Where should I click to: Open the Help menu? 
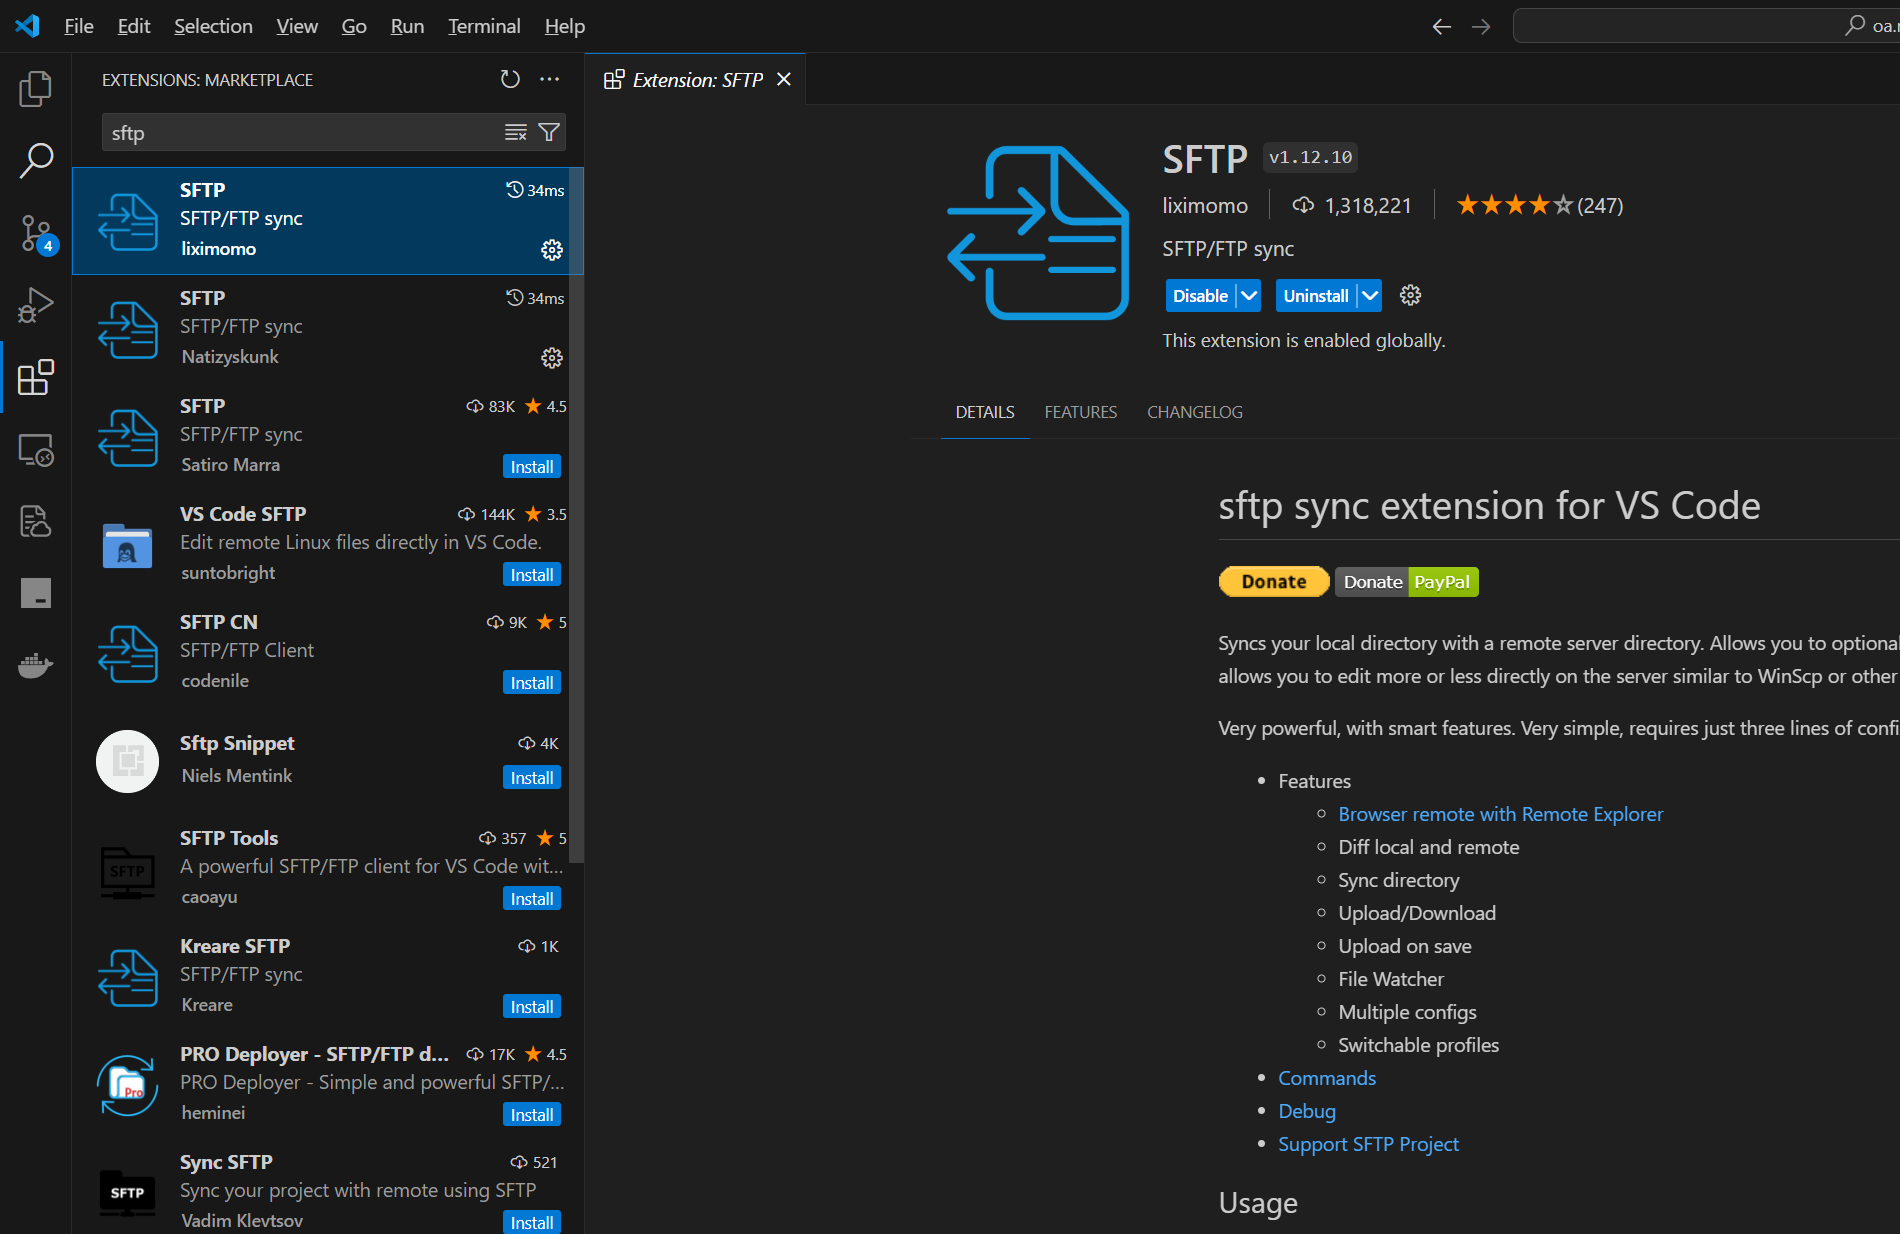[x=565, y=26]
